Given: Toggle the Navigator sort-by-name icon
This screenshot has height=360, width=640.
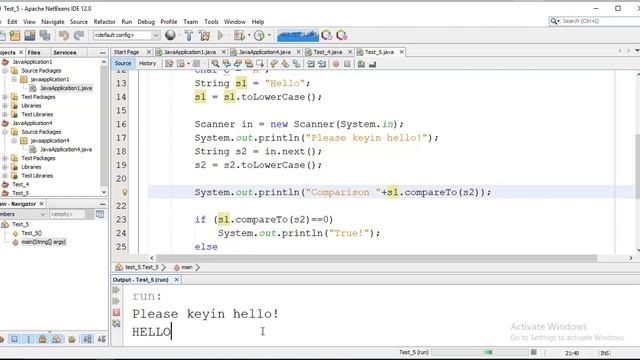Looking at the screenshot, I should point(87,339).
